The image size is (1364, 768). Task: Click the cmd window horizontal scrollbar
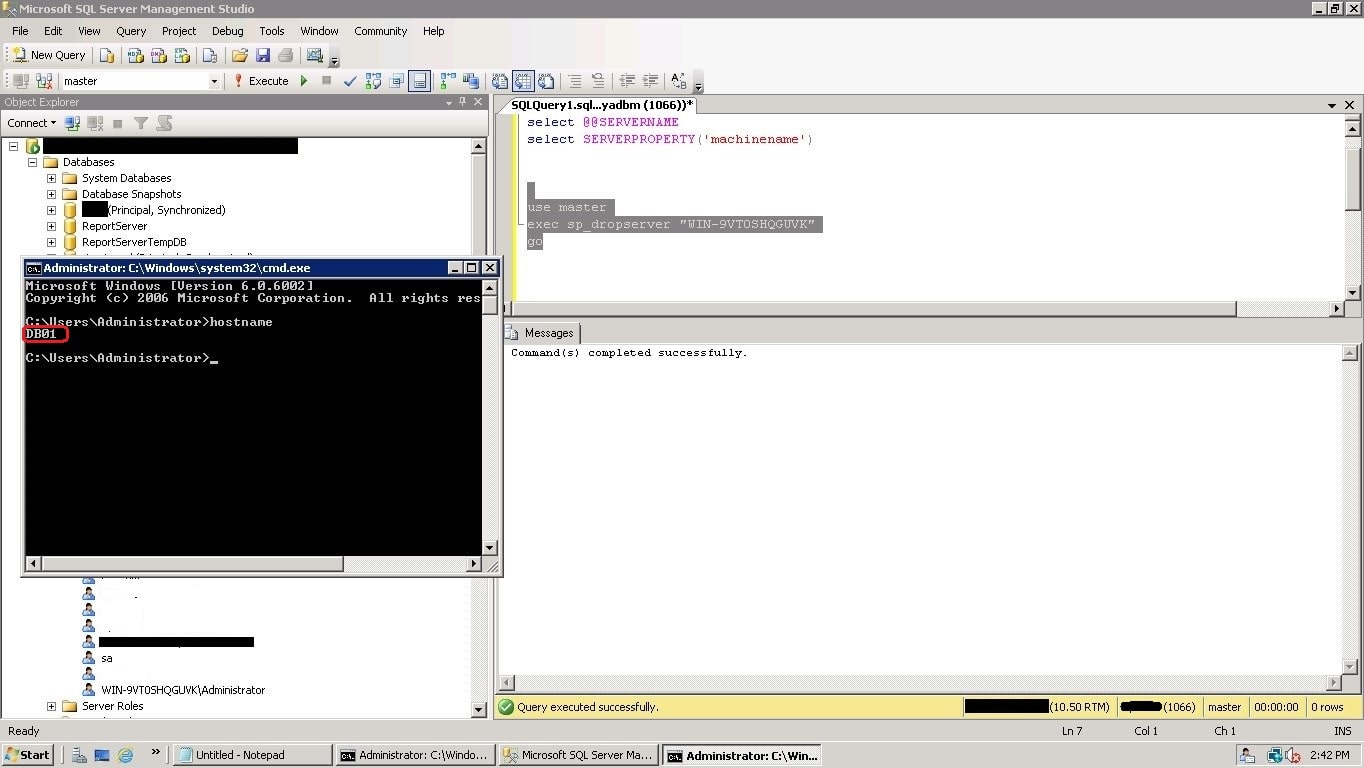click(x=190, y=564)
